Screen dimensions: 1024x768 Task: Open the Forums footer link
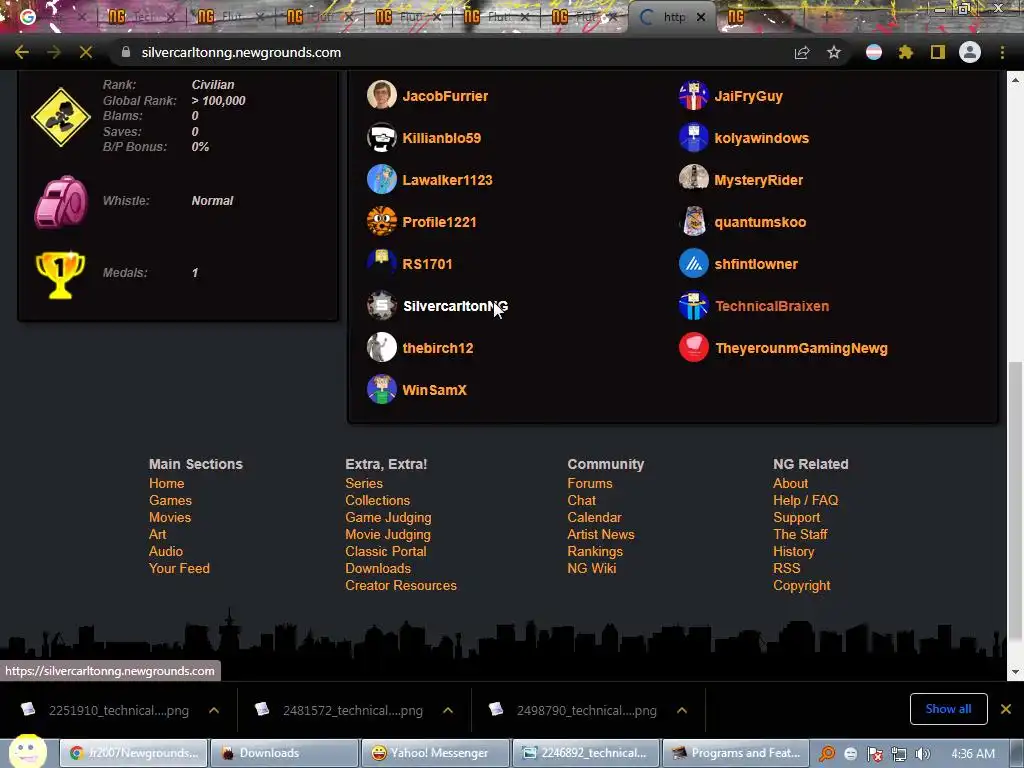(590, 483)
